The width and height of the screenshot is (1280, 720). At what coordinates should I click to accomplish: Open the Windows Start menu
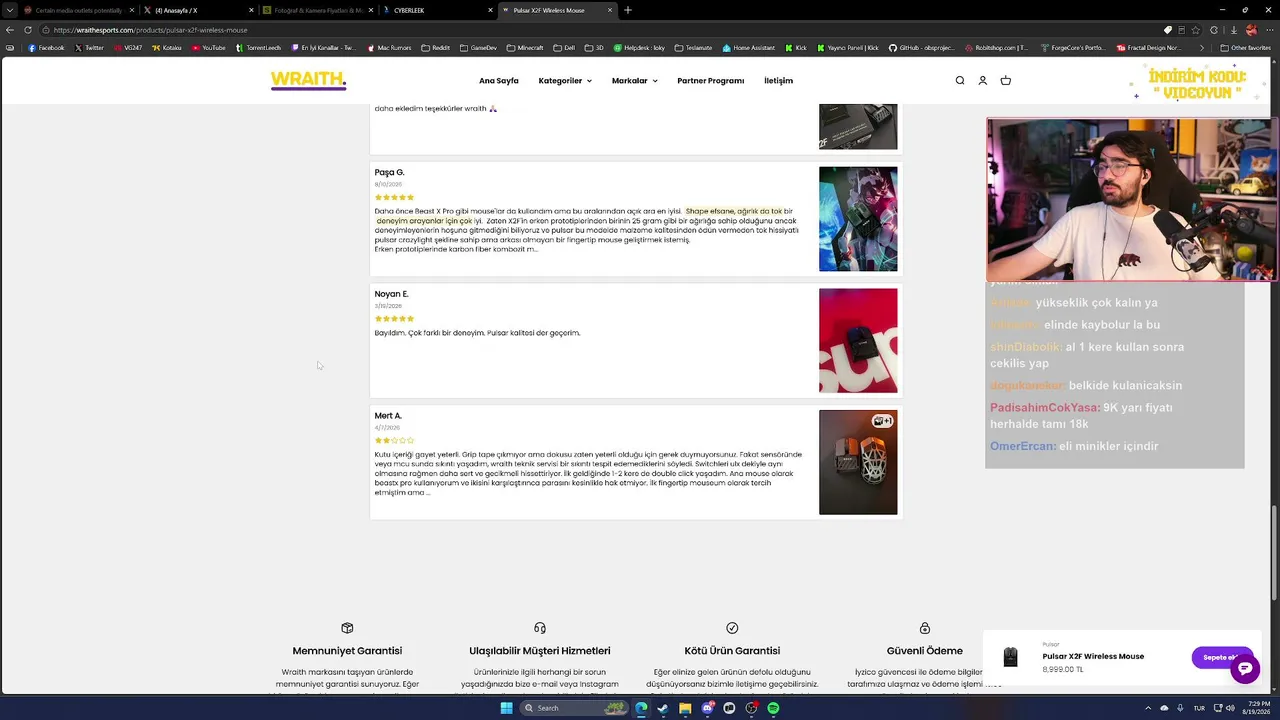coord(506,708)
